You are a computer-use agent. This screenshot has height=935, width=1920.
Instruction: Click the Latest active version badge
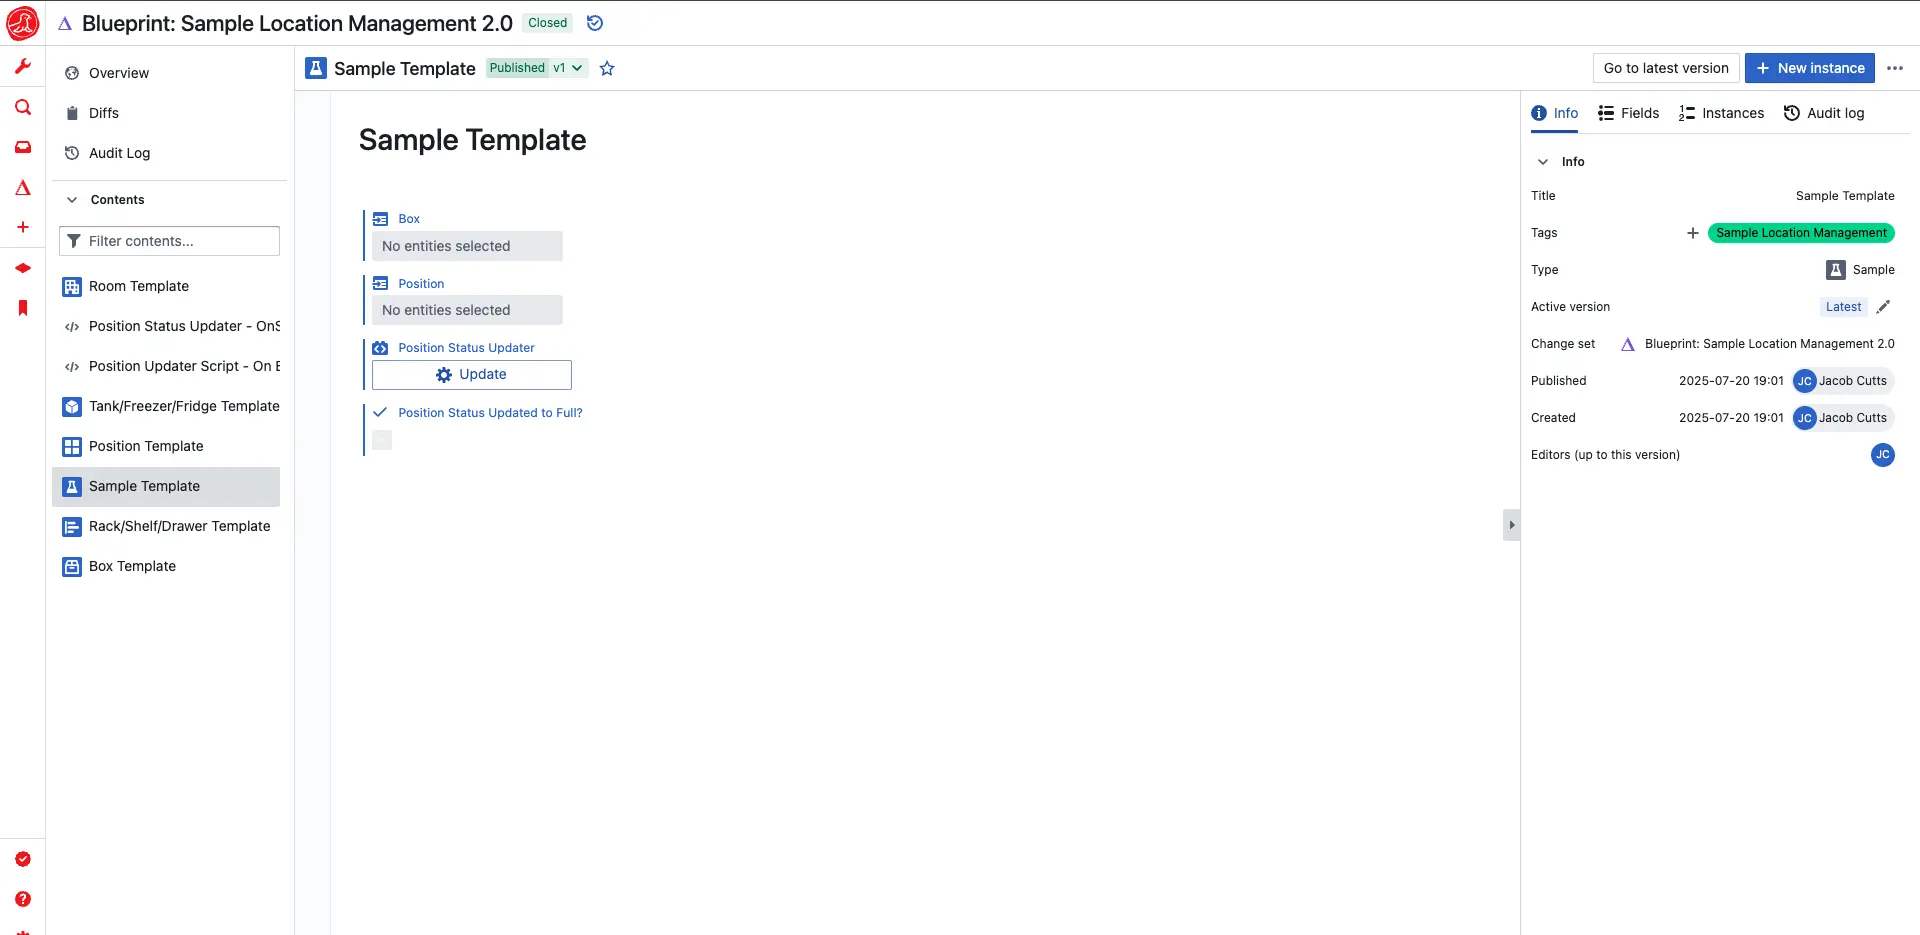1843,307
